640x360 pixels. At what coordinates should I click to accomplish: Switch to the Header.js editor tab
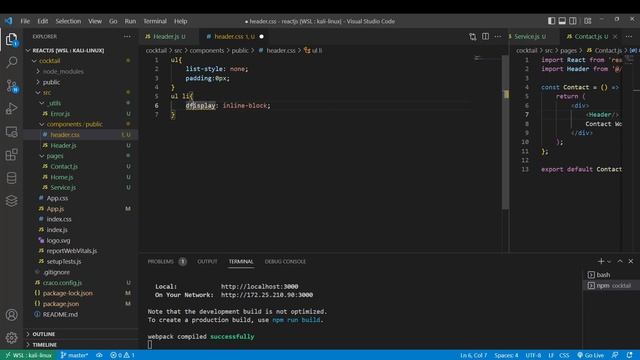point(165,36)
